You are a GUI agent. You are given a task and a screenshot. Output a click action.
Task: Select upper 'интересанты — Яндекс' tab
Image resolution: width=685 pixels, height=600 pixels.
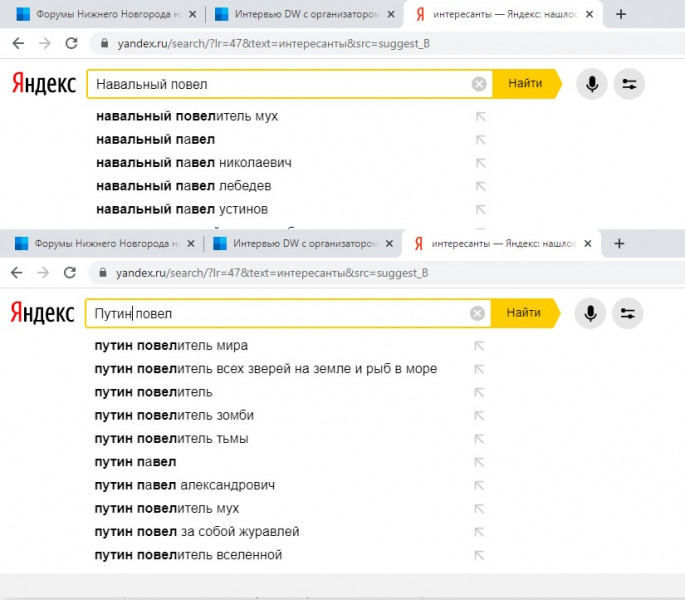click(503, 14)
